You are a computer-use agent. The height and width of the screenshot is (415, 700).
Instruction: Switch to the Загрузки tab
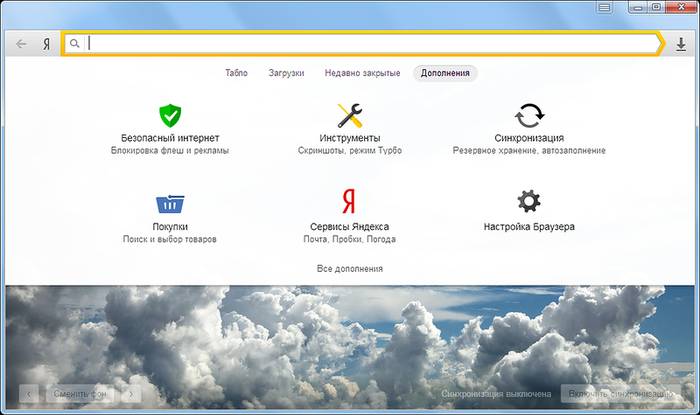click(286, 73)
